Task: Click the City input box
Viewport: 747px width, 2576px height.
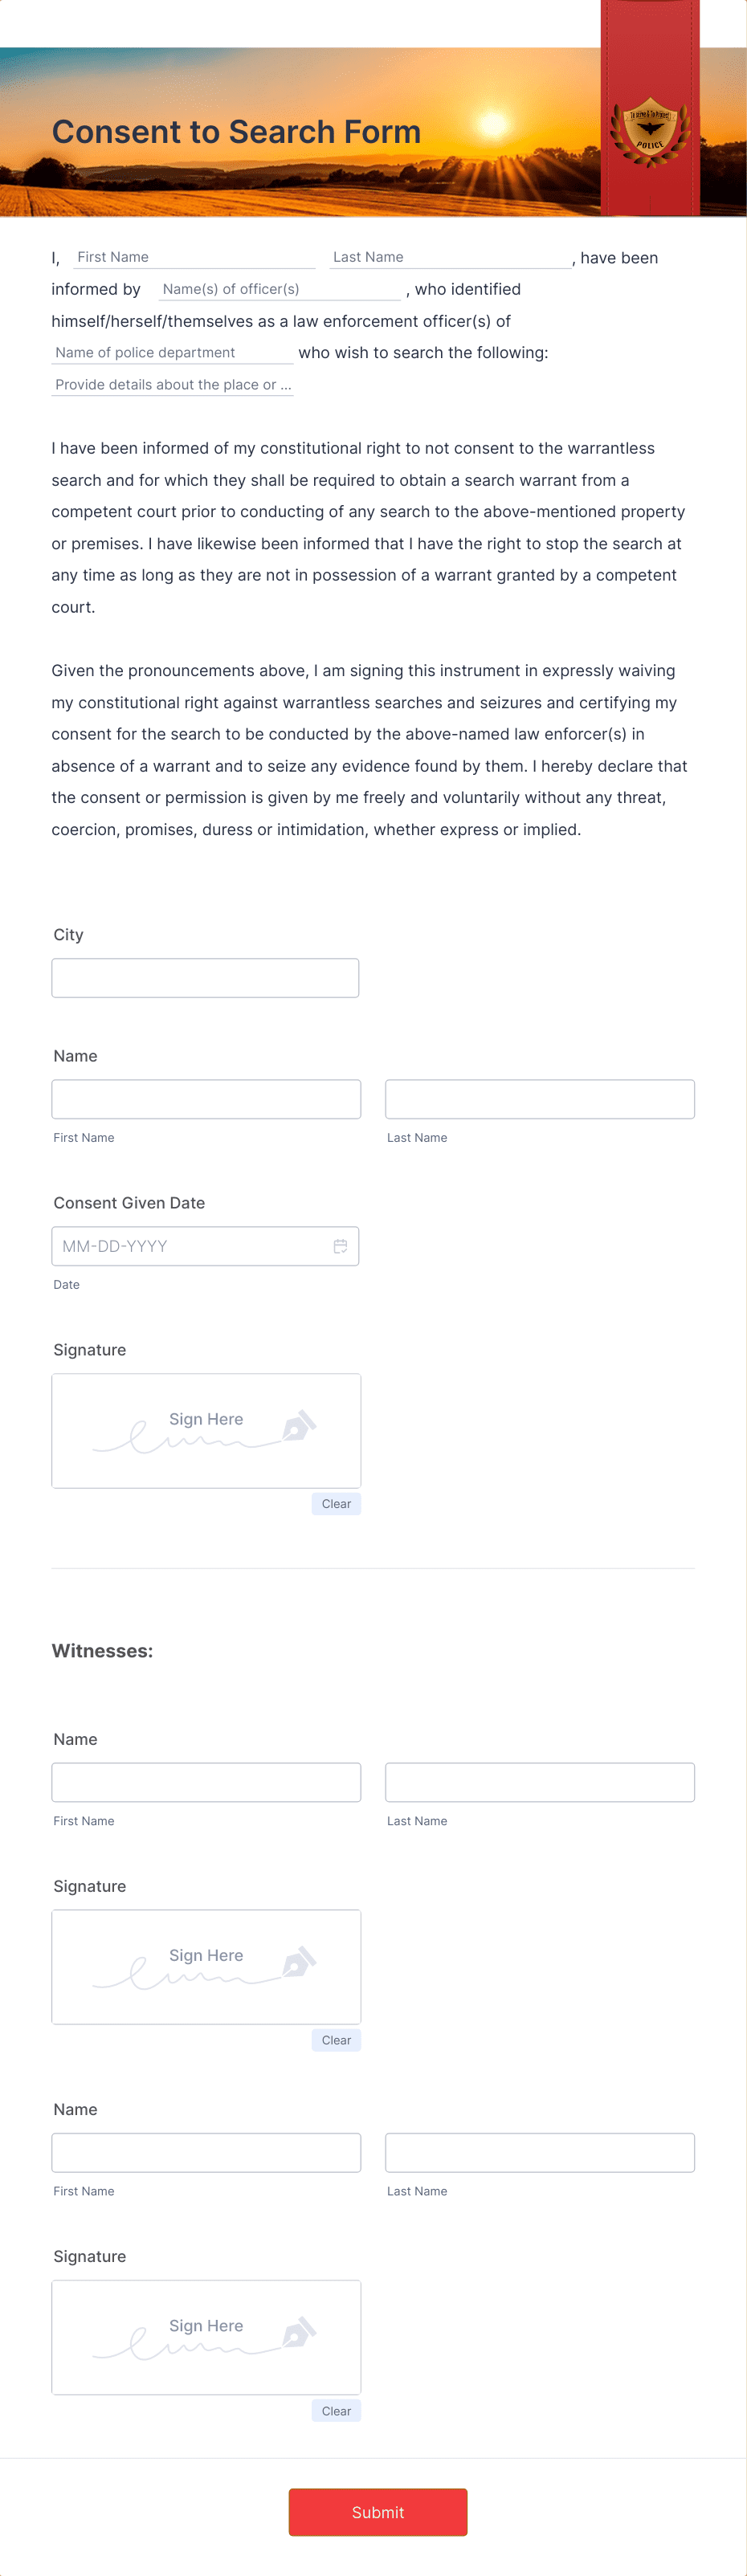Action: [x=205, y=977]
